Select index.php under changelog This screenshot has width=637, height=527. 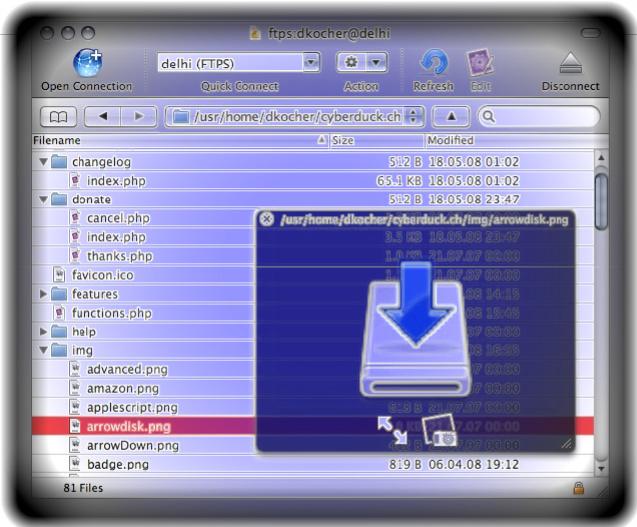[x=116, y=181]
